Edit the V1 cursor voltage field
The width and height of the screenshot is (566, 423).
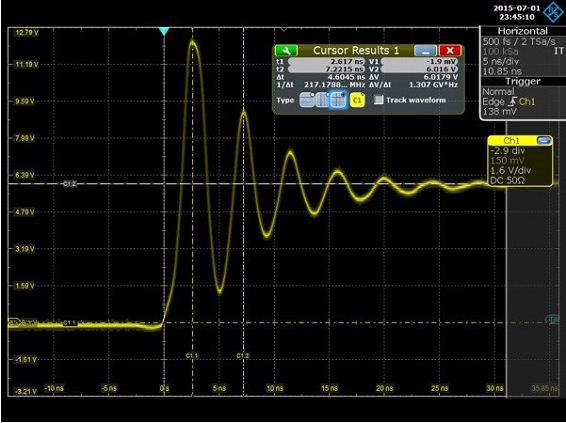tap(419, 61)
